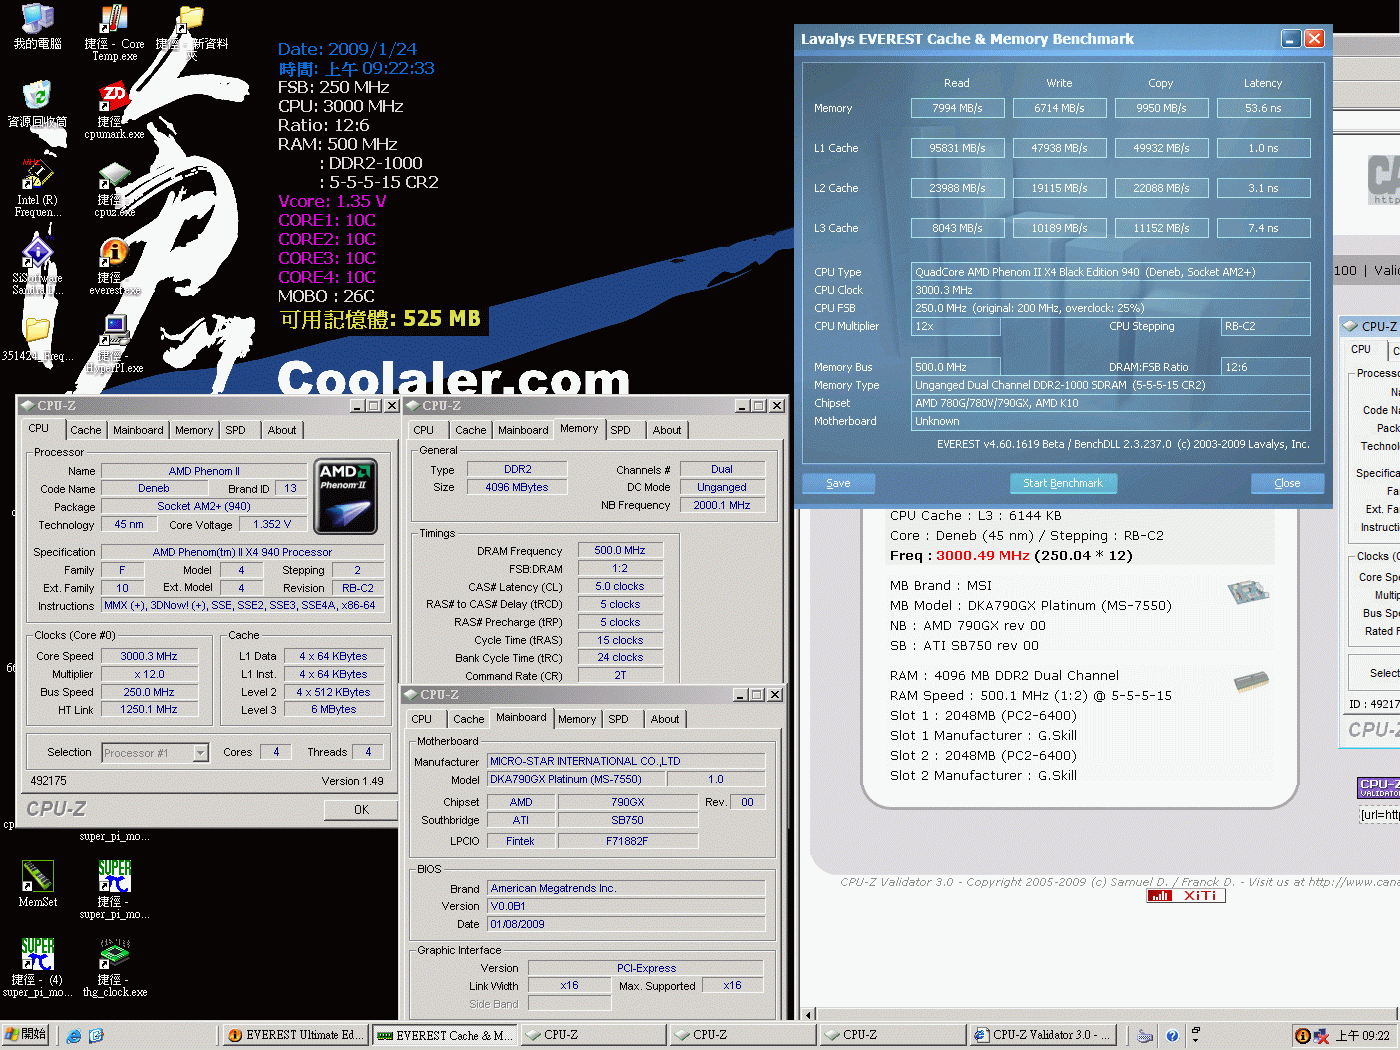Click the EVEREST orange info tray icon
The height and width of the screenshot is (1050, 1400).
click(x=1303, y=1036)
